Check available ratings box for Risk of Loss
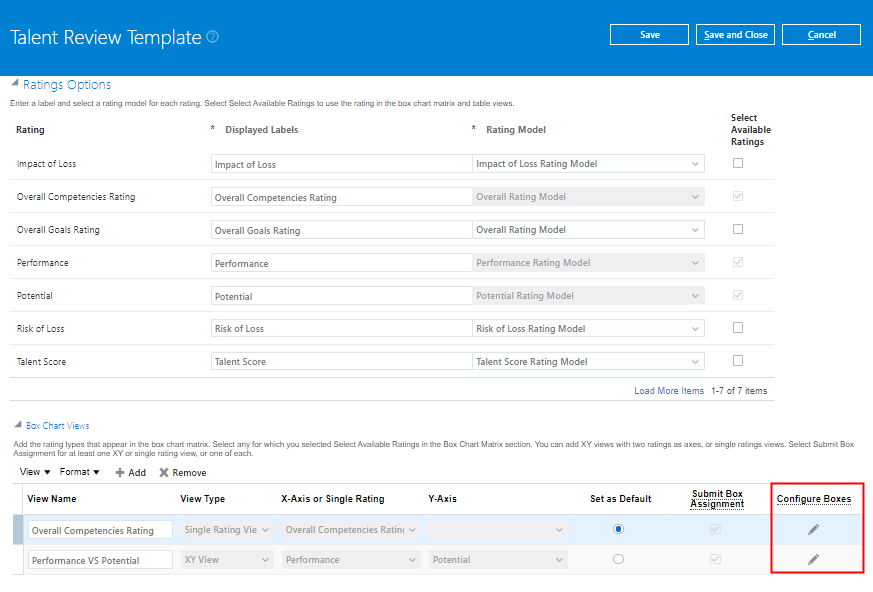 (737, 328)
